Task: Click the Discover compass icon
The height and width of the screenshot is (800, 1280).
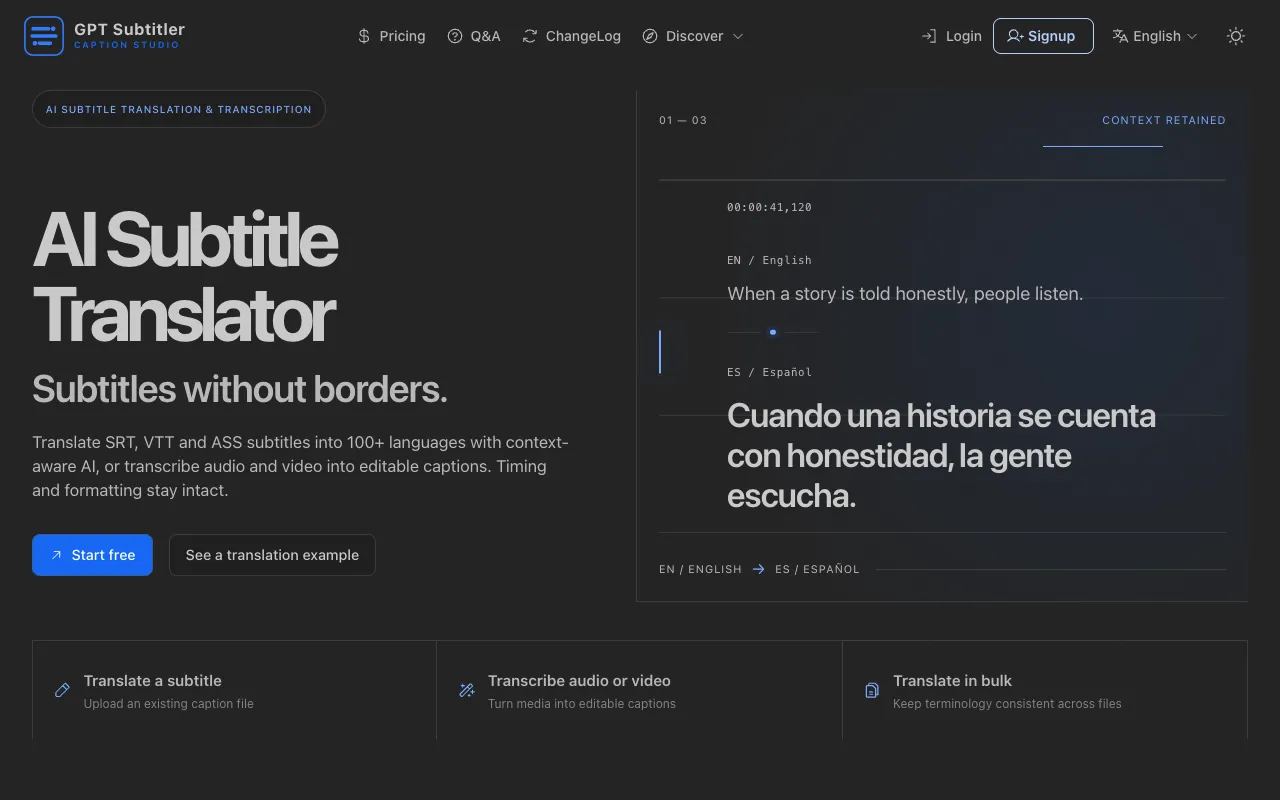Action: coord(650,36)
